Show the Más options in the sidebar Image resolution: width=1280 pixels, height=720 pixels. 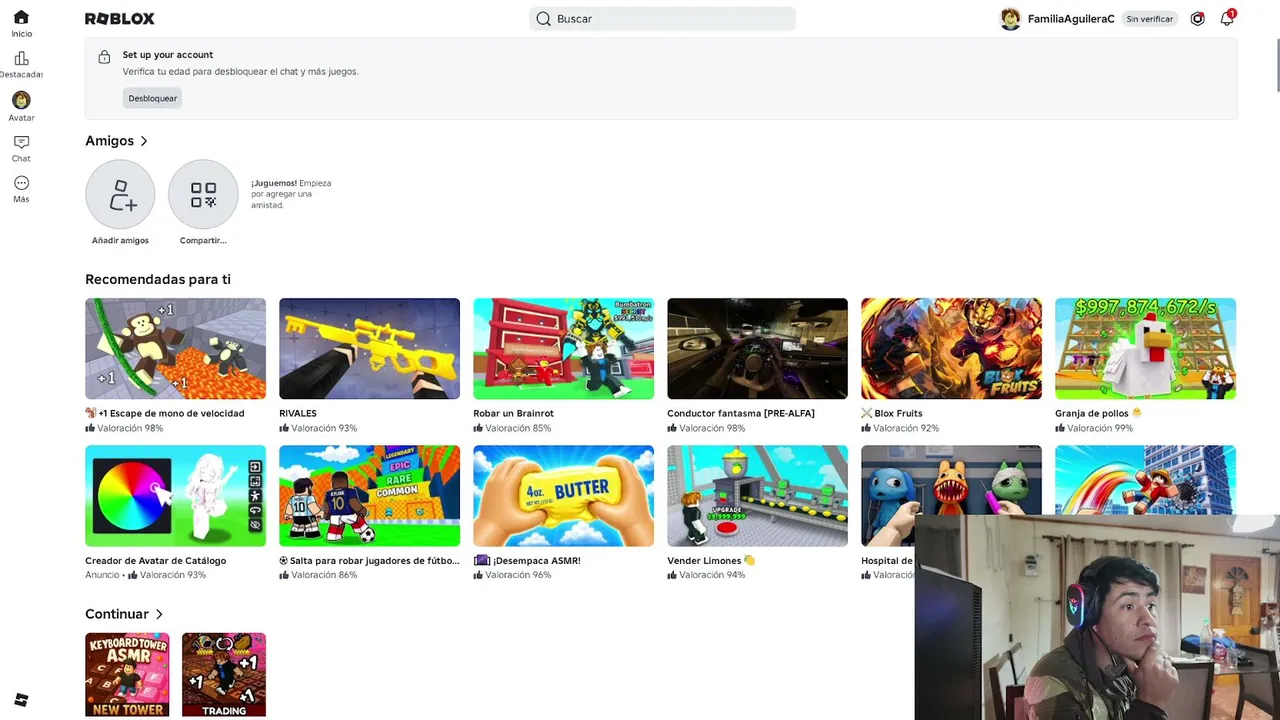click(x=21, y=189)
